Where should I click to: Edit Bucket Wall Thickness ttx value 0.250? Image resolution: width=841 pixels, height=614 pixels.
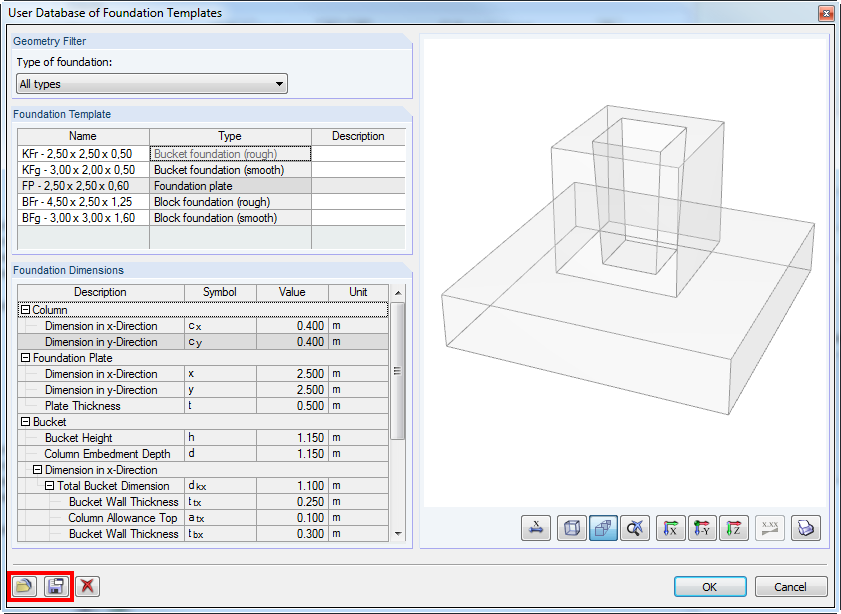pyautogui.click(x=292, y=502)
